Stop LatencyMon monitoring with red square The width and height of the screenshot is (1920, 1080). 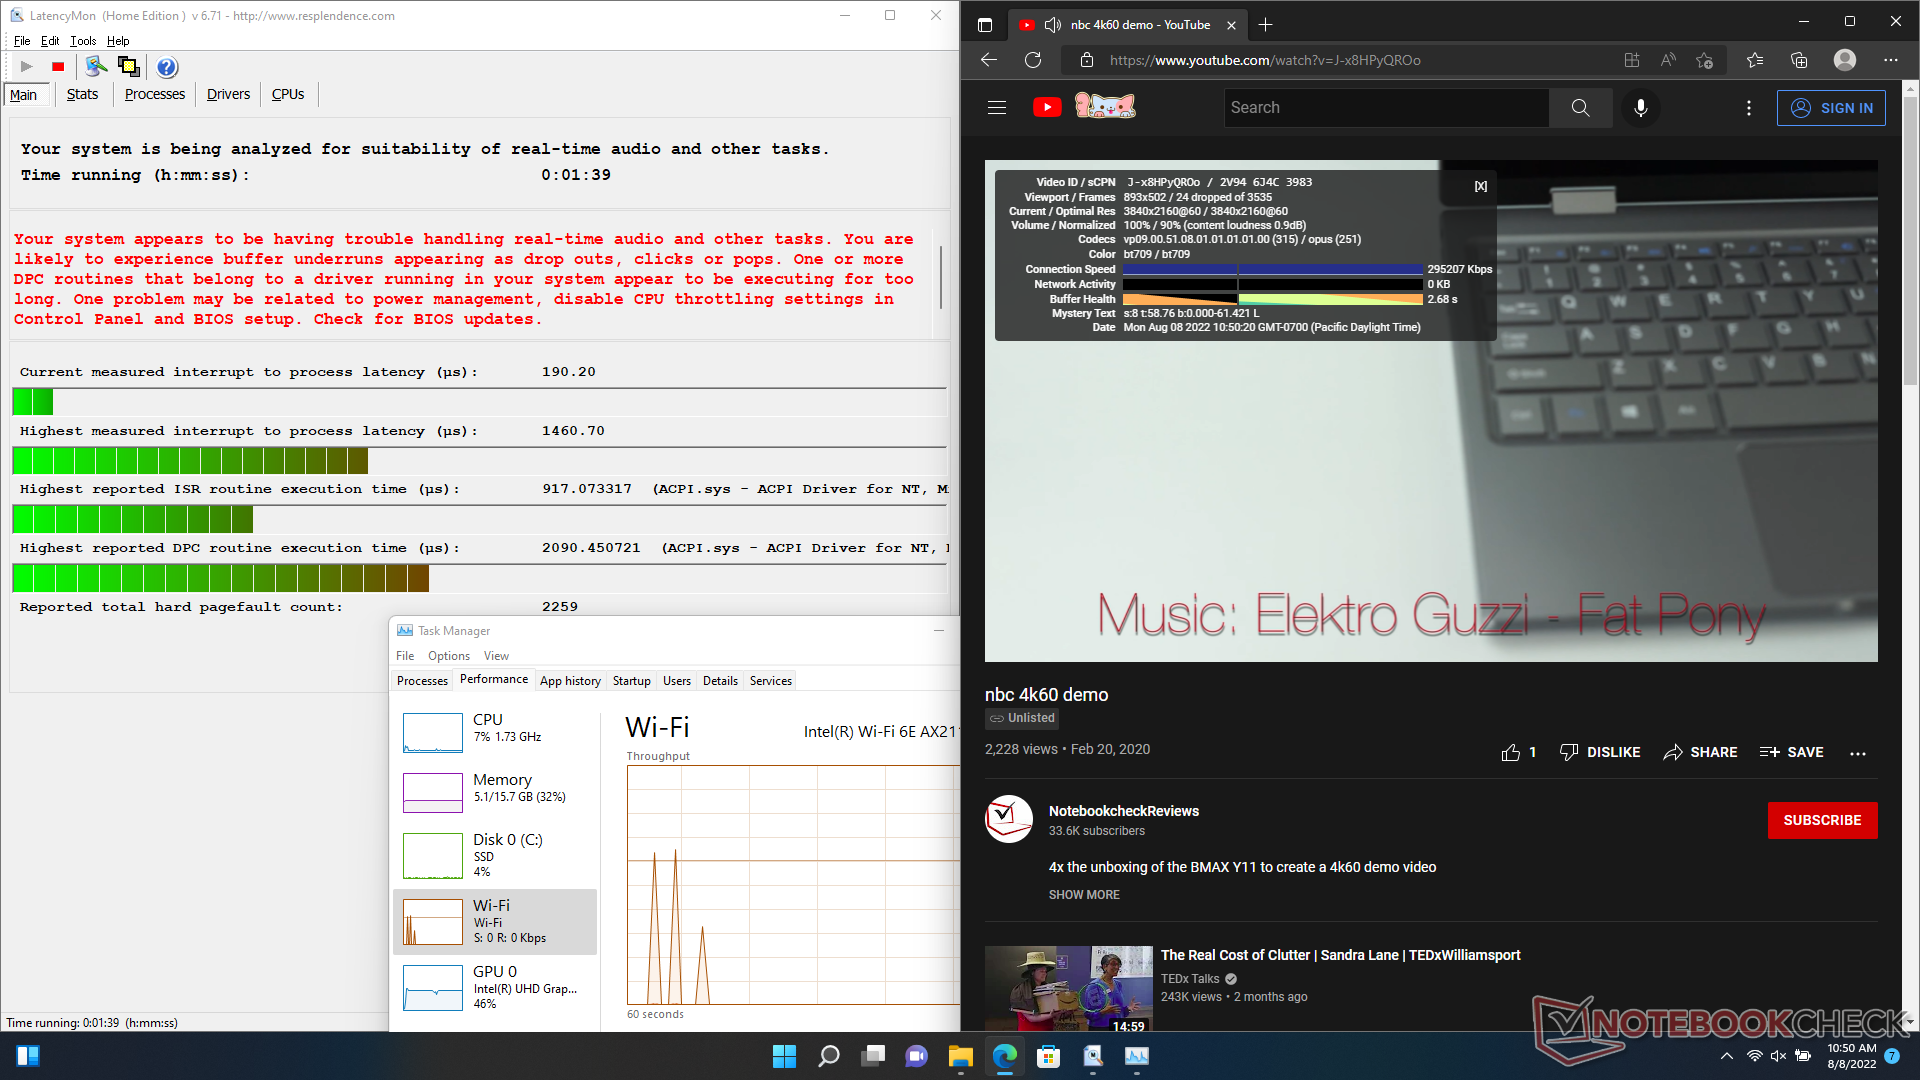[x=58, y=67]
